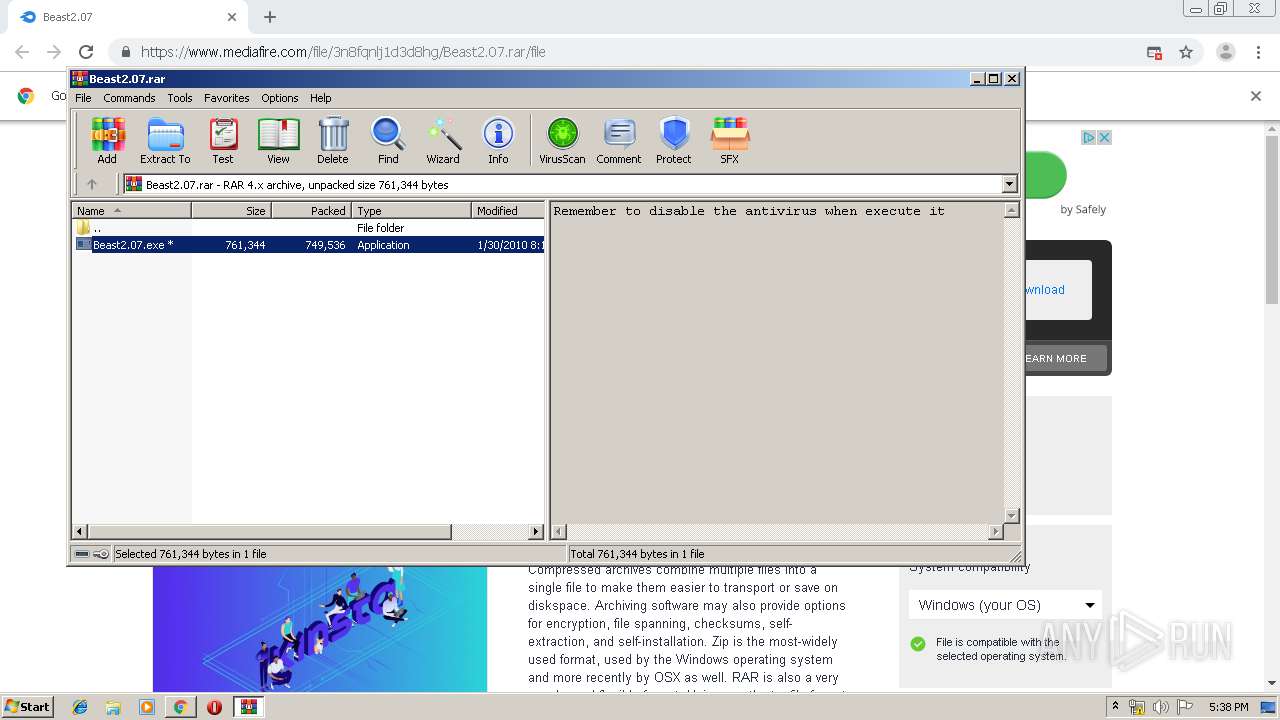Sort file list by Size column
1280x720 pixels.
tap(231, 210)
